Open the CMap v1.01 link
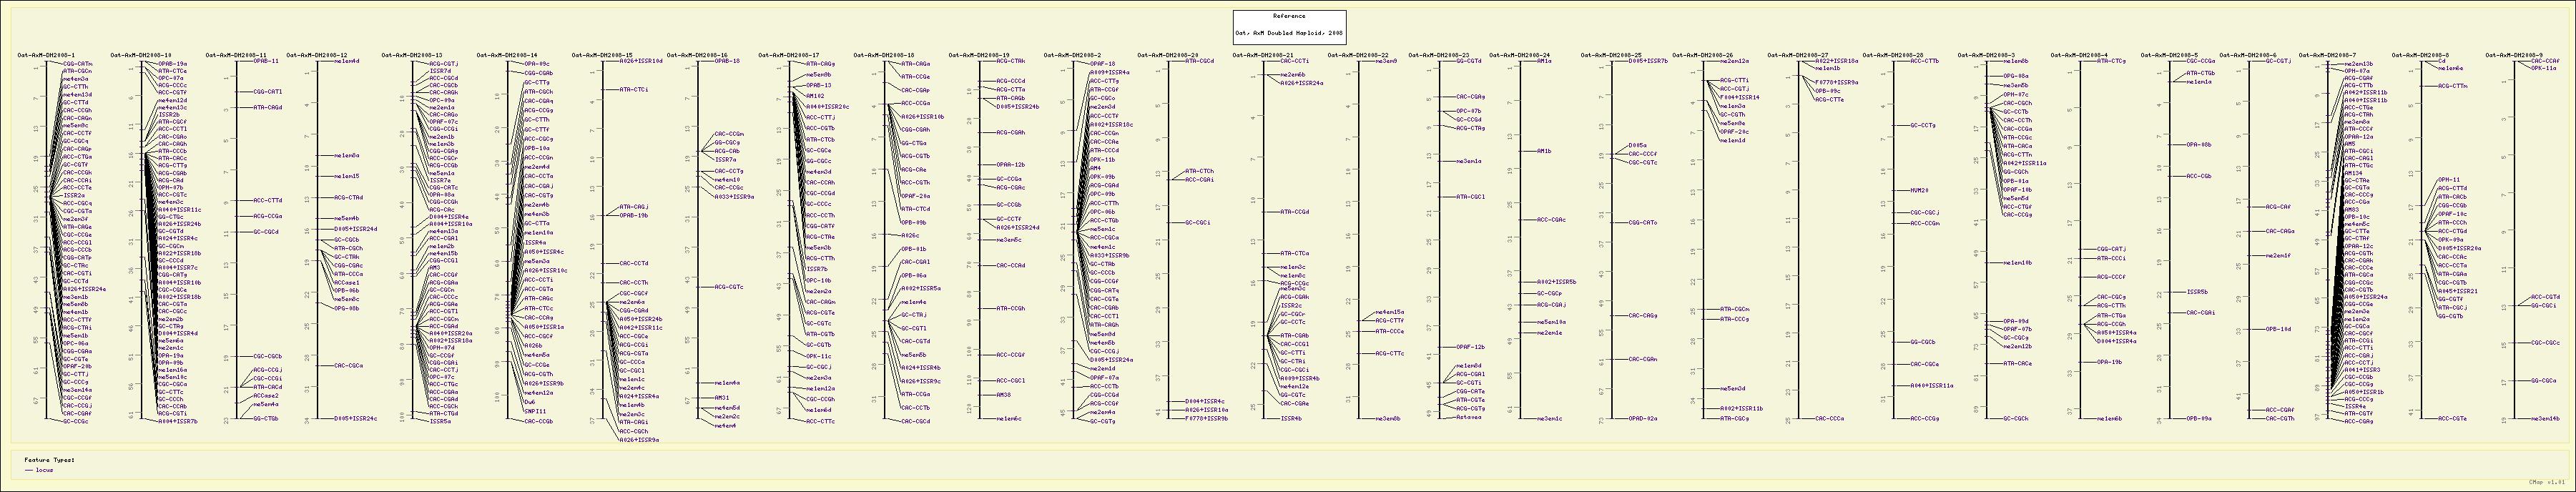Screen dimensions: 2576x492 tap(2555, 481)
